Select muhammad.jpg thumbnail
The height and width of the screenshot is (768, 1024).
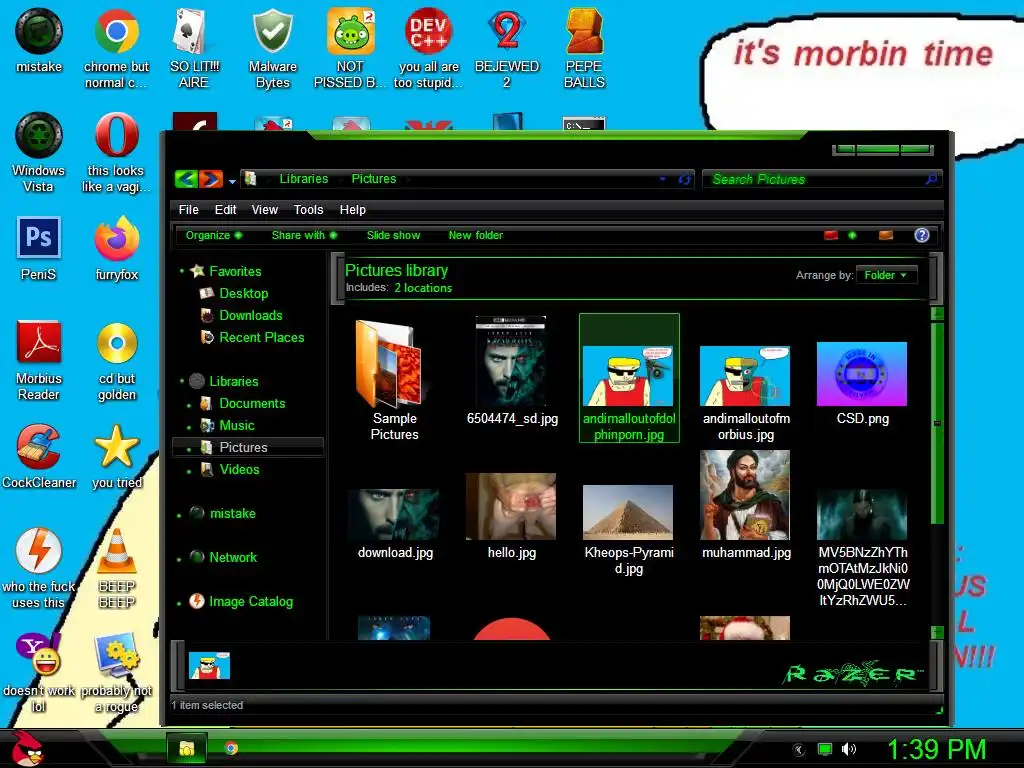click(x=745, y=505)
